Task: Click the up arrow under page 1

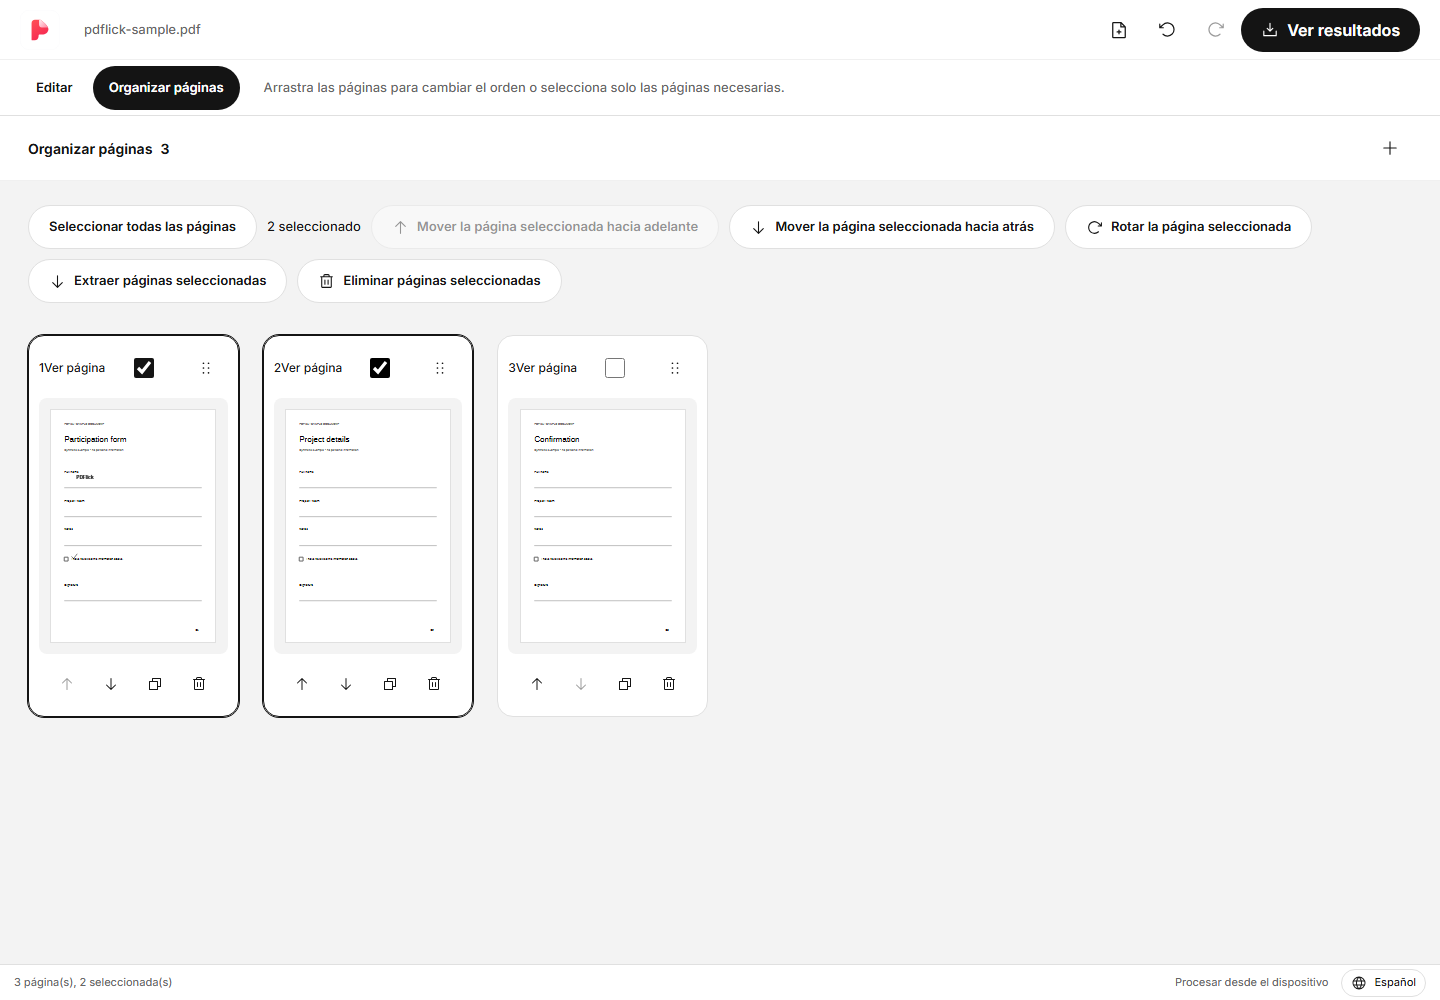Action: click(67, 684)
